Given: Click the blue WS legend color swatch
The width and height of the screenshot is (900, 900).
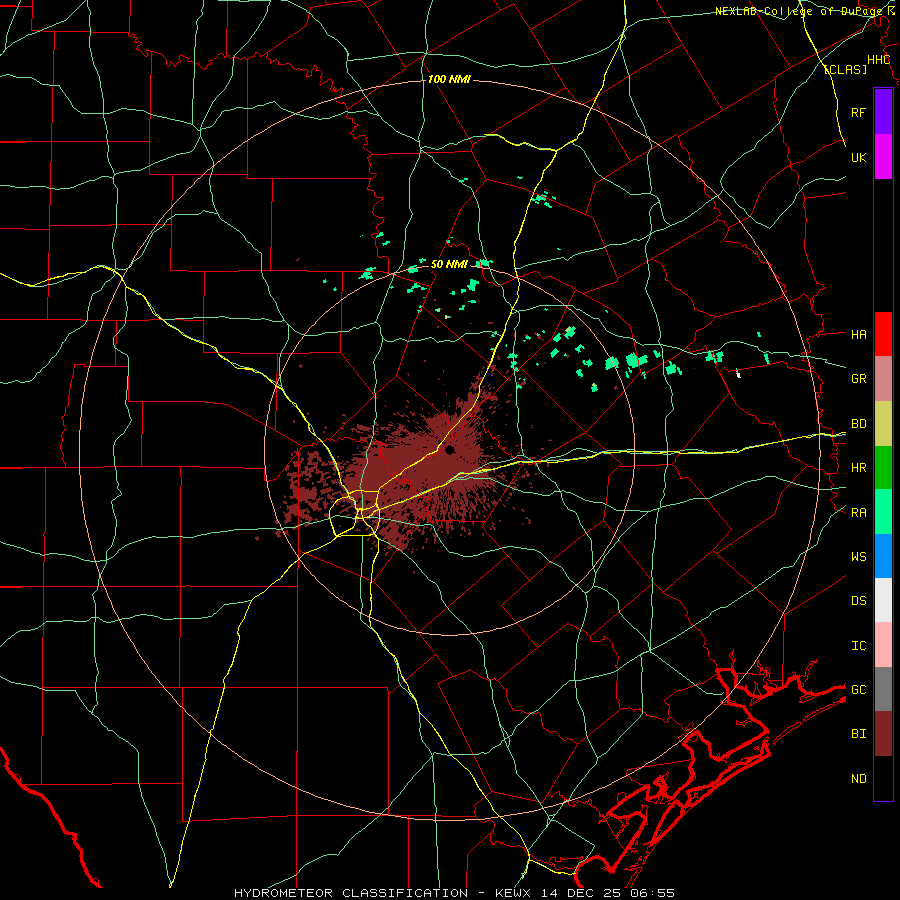Looking at the screenshot, I should [x=883, y=556].
